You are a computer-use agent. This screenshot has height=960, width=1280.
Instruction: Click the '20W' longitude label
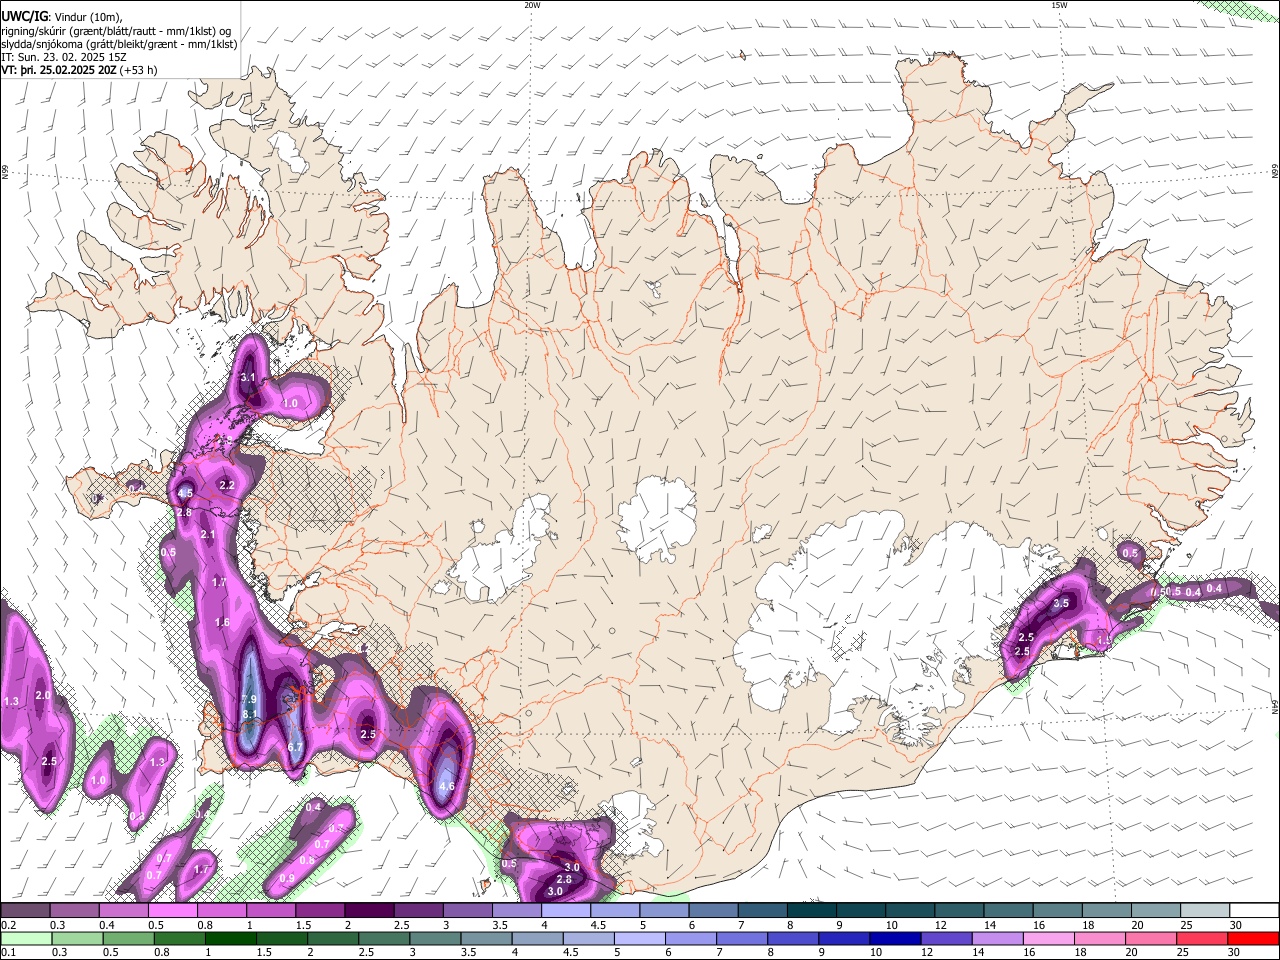(x=532, y=5)
